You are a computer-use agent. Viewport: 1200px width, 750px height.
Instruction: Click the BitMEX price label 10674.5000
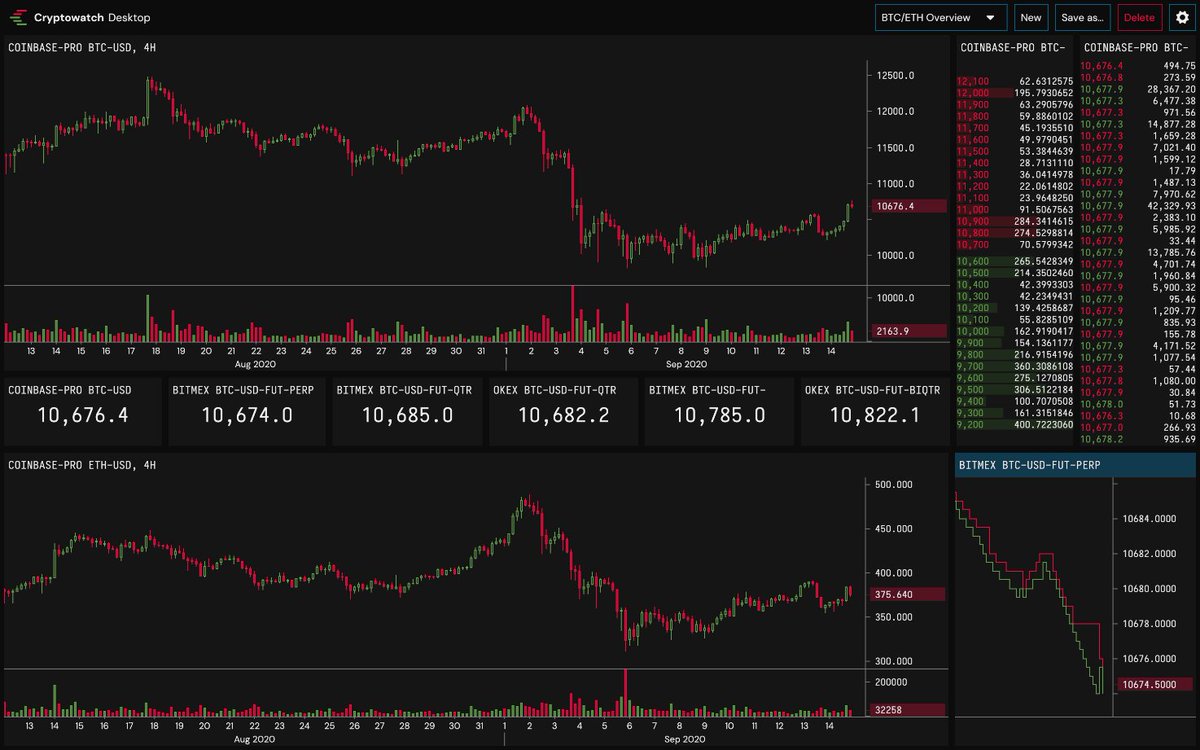tap(1155, 685)
